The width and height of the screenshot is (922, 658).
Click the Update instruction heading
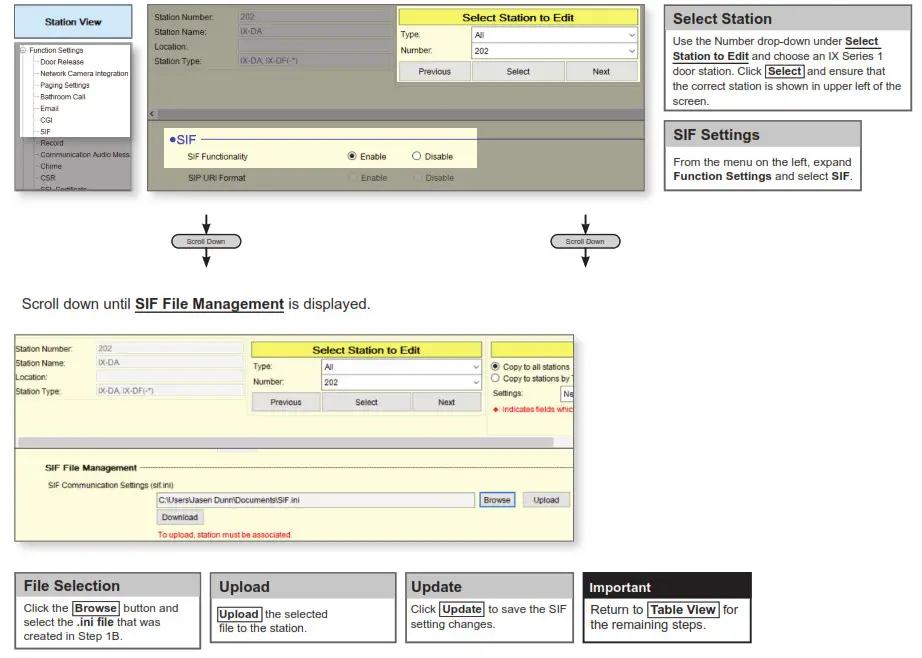pyautogui.click(x=436, y=587)
